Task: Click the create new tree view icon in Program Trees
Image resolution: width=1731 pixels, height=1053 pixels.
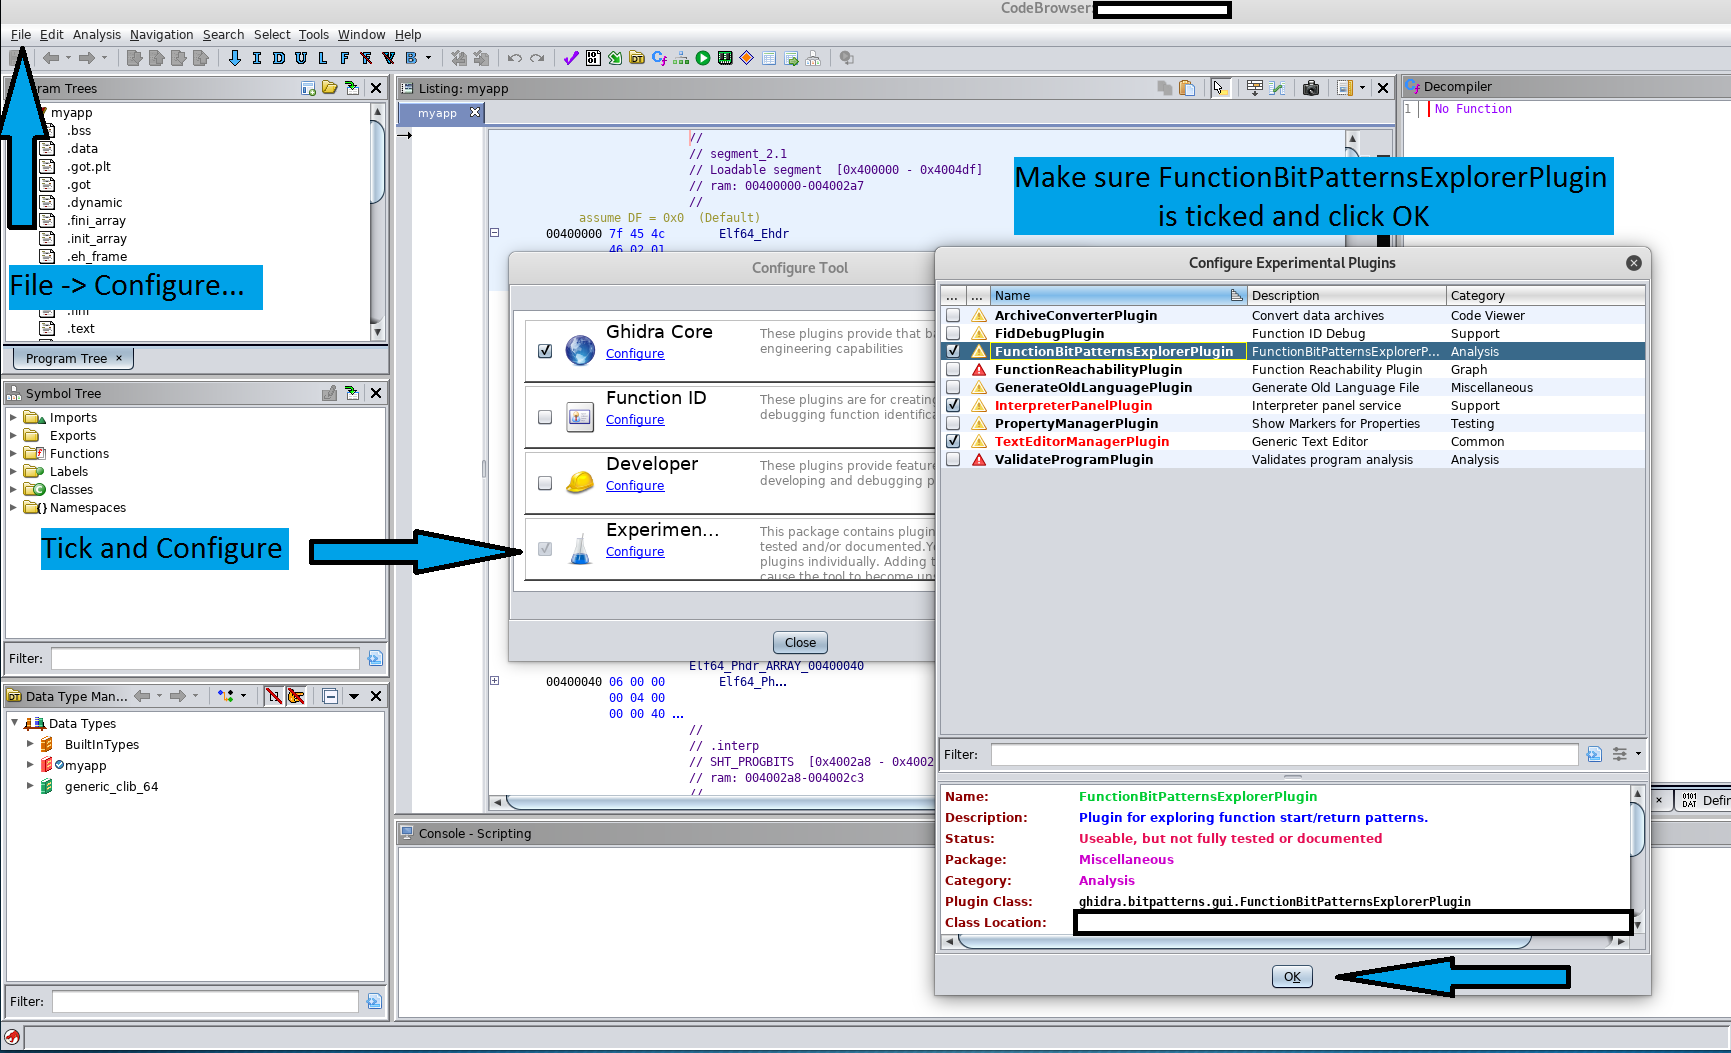Action: point(308,88)
